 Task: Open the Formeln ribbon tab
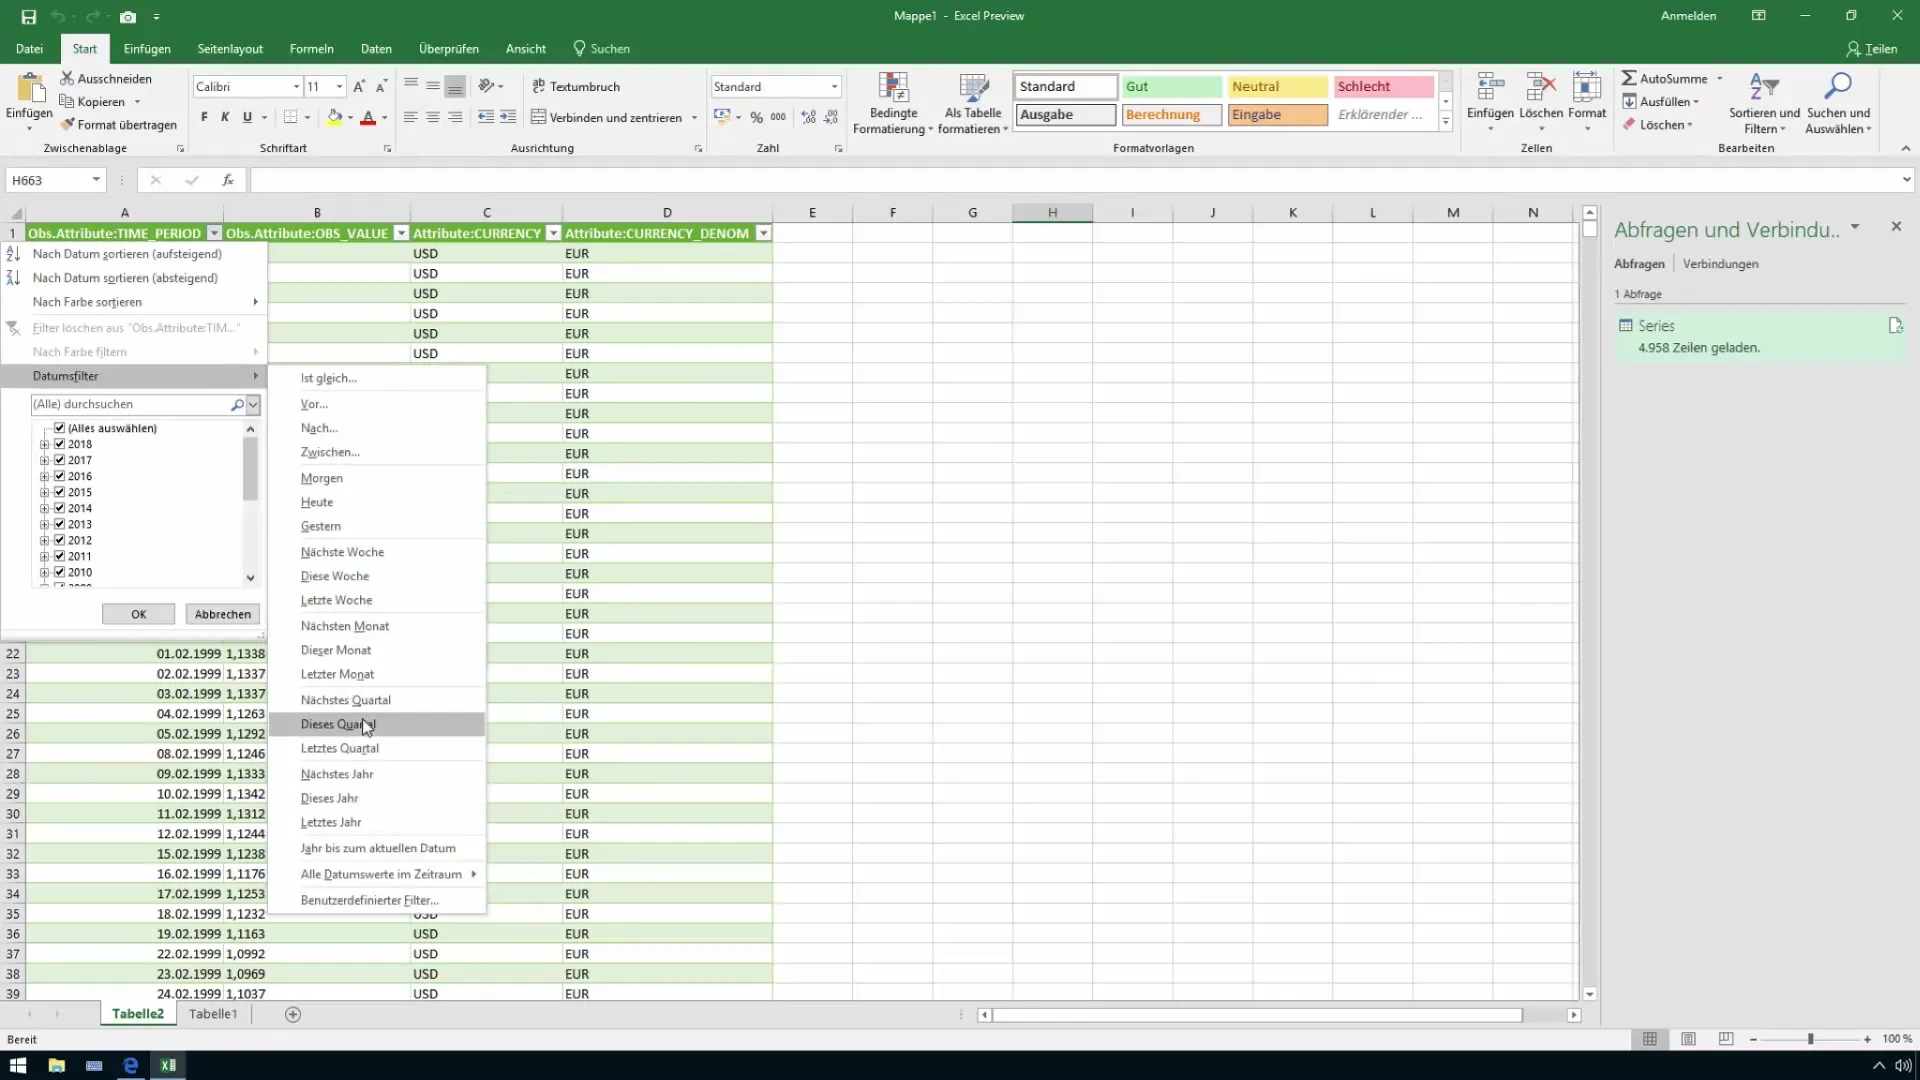click(311, 48)
